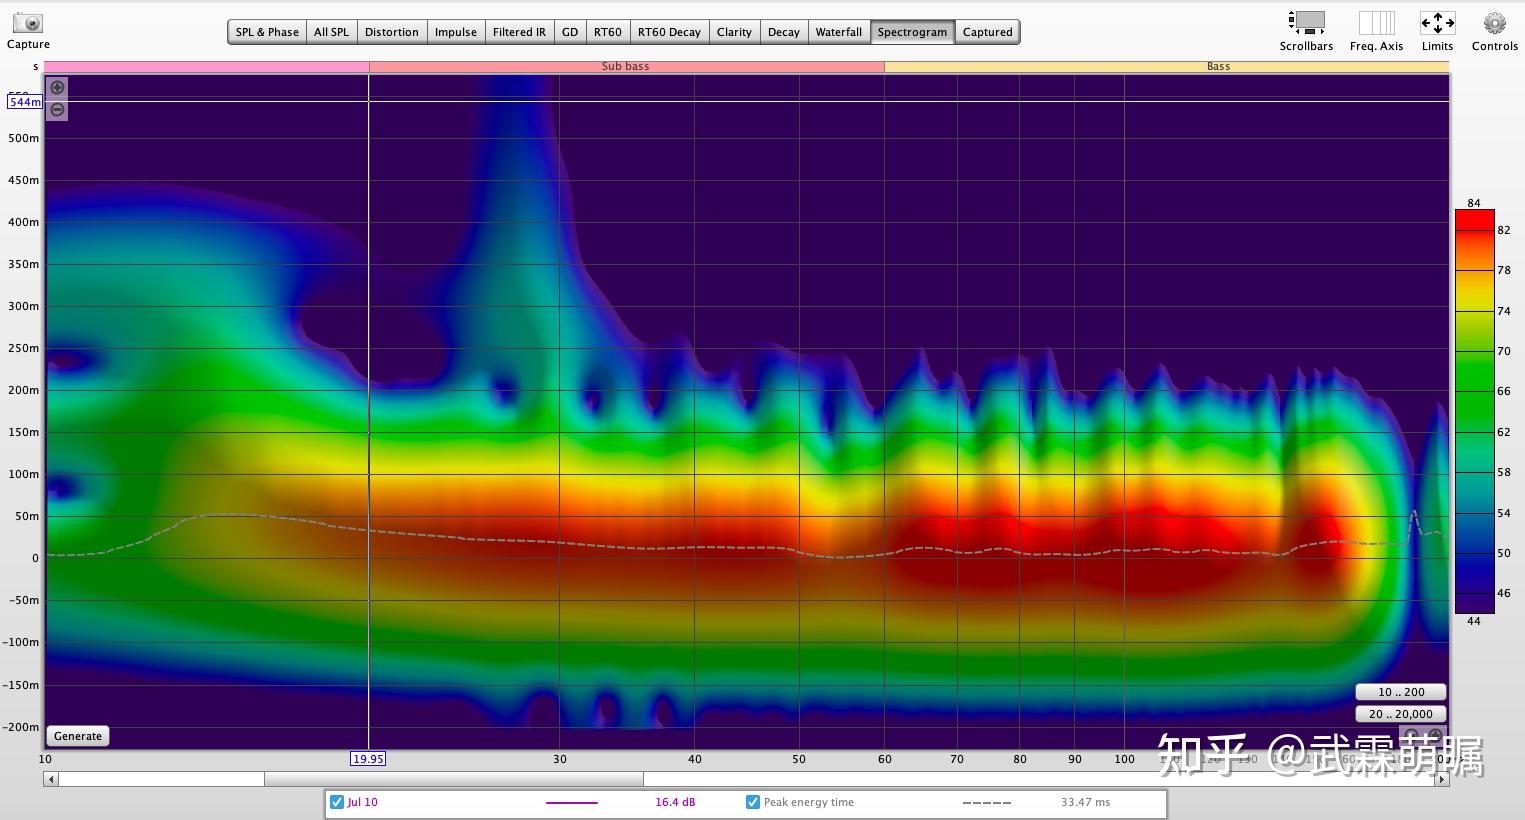This screenshot has width=1525, height=820.
Task: Click the Jul 10 measurement name
Action: click(x=363, y=802)
